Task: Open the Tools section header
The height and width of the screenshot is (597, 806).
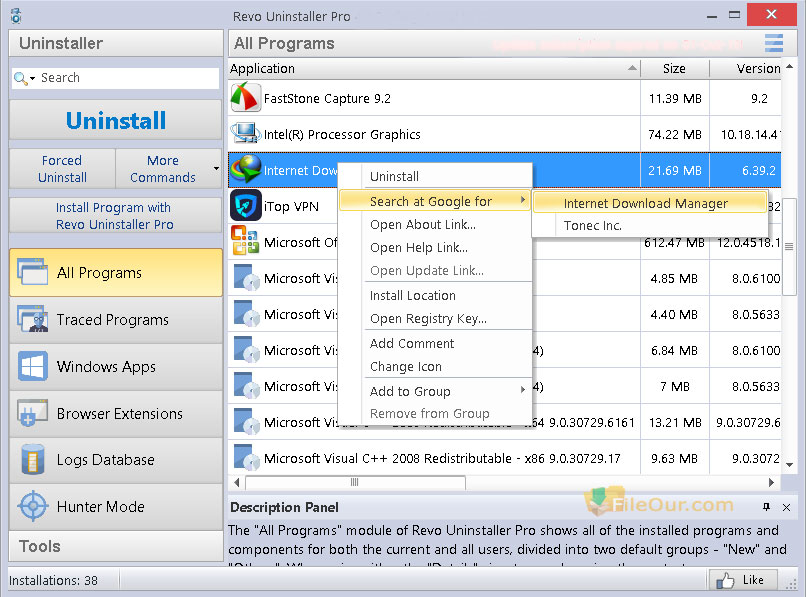Action: tap(116, 546)
